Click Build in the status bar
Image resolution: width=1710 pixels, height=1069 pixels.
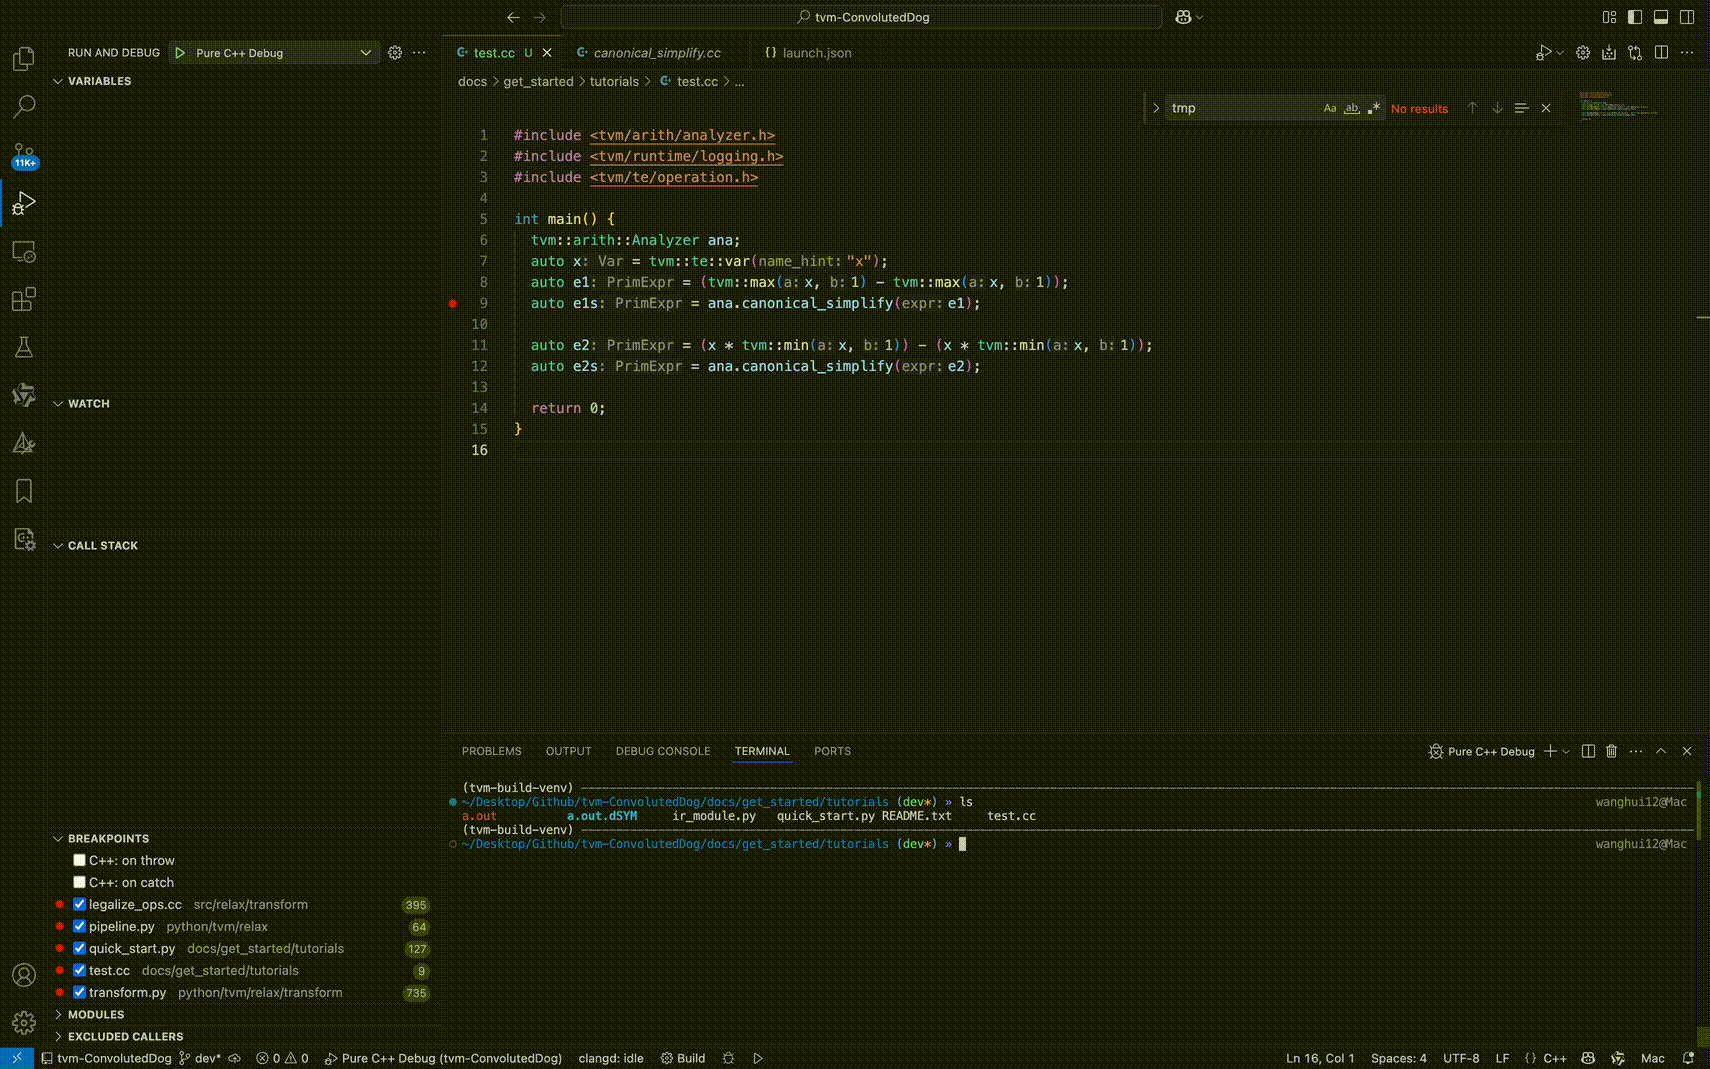point(683,1058)
